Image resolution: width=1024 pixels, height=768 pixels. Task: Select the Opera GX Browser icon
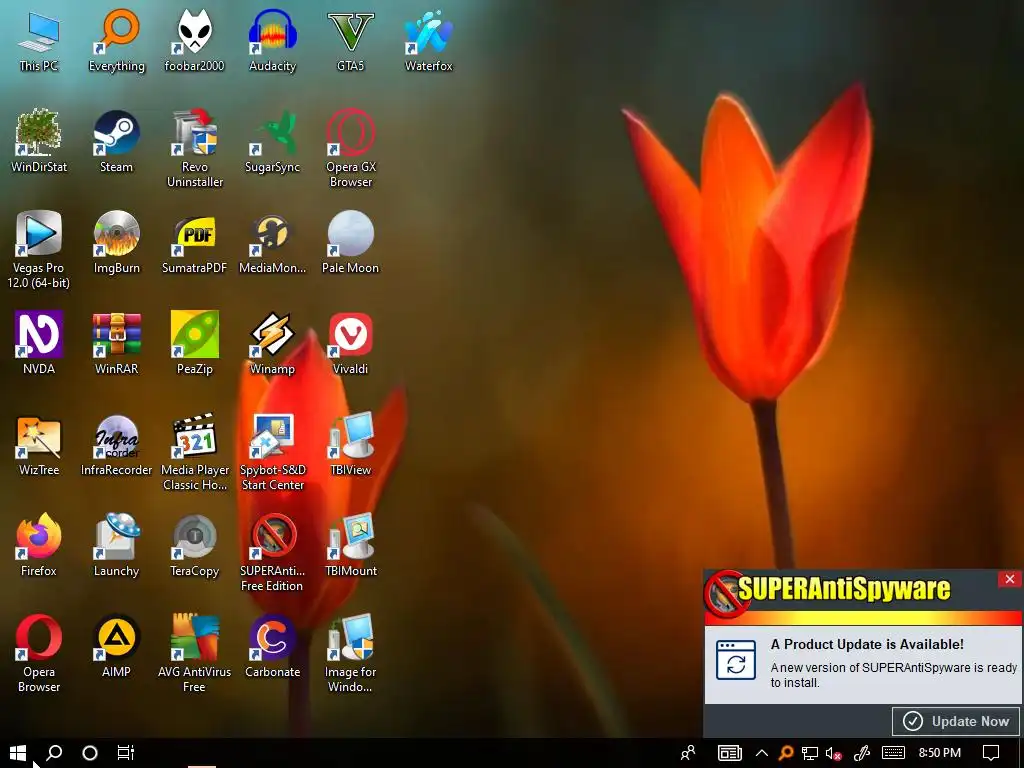pos(351,148)
